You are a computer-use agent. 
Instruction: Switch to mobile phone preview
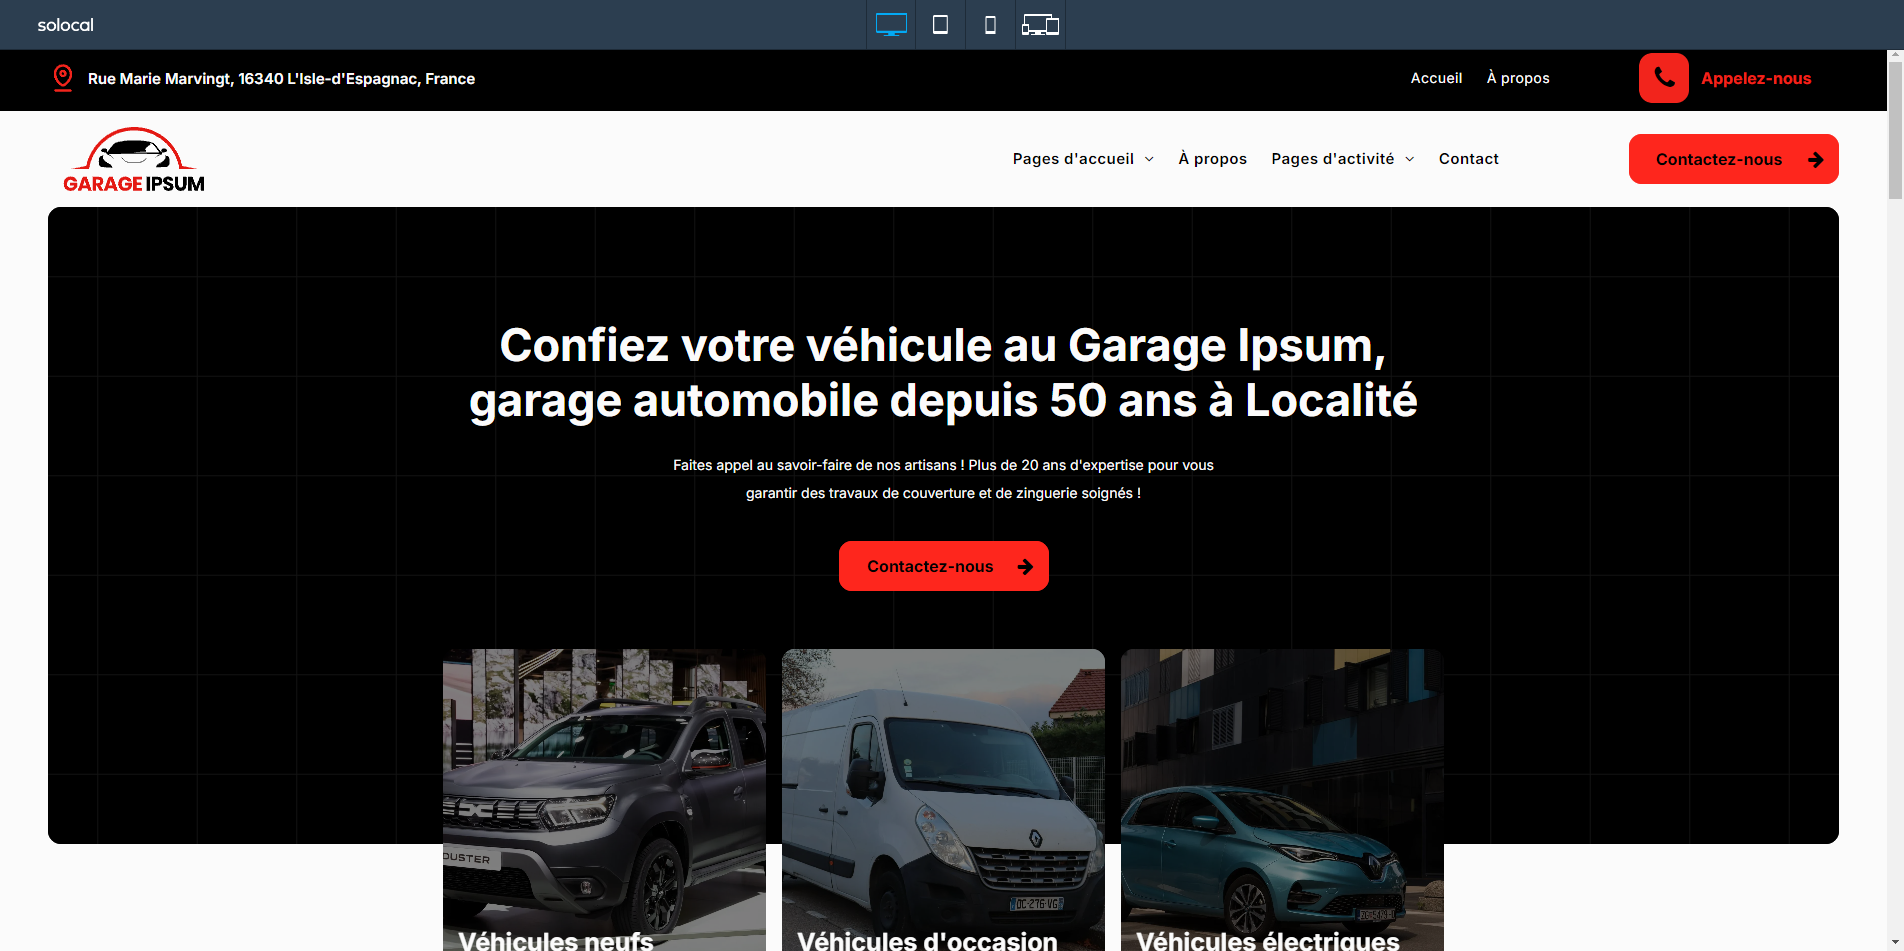pos(990,25)
